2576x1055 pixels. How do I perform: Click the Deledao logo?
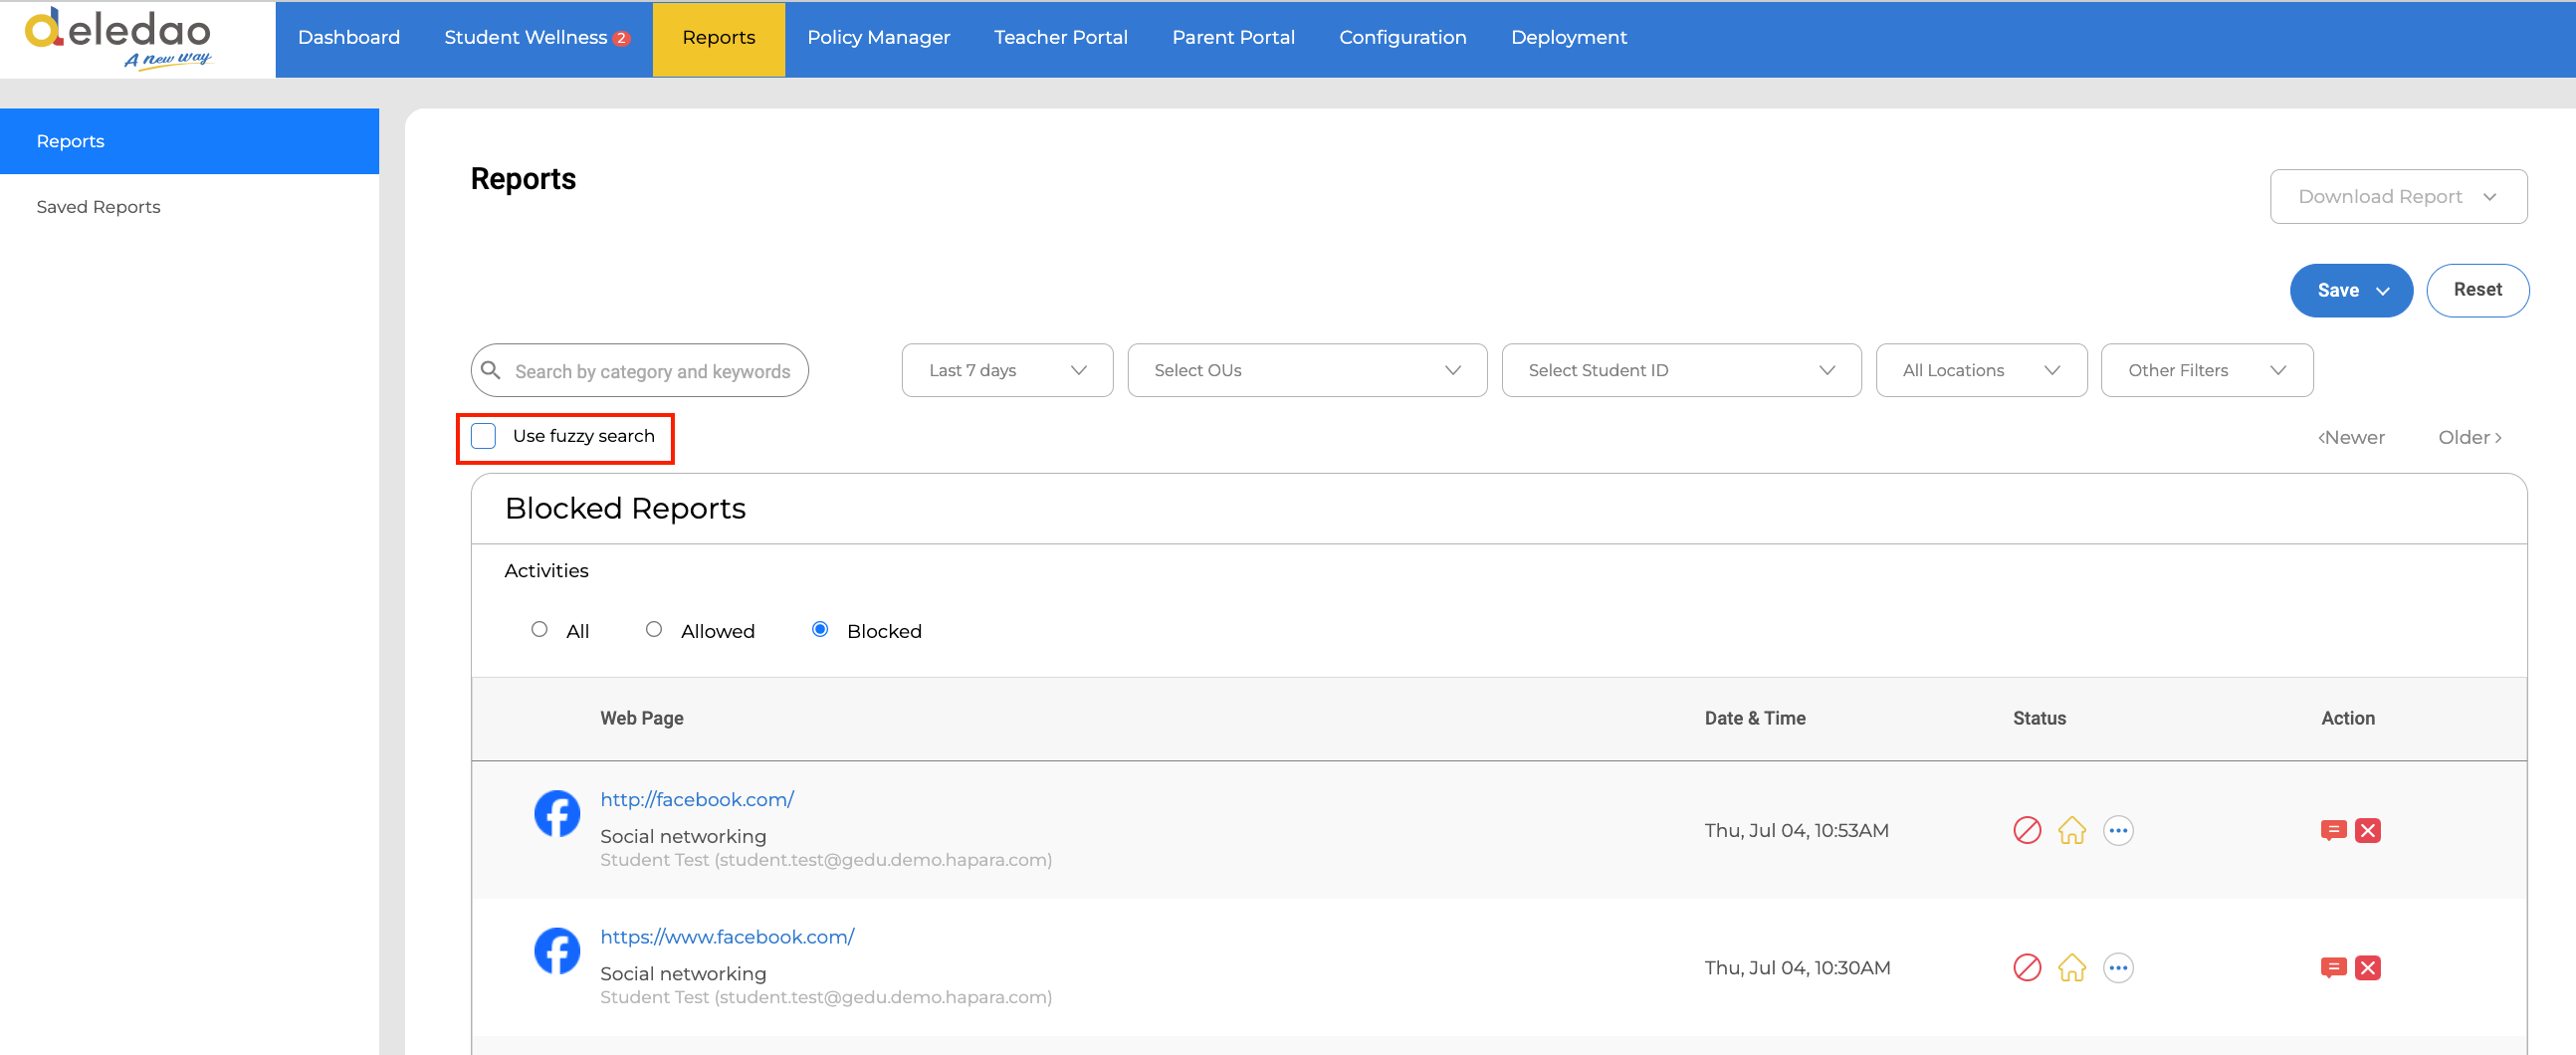[x=118, y=38]
